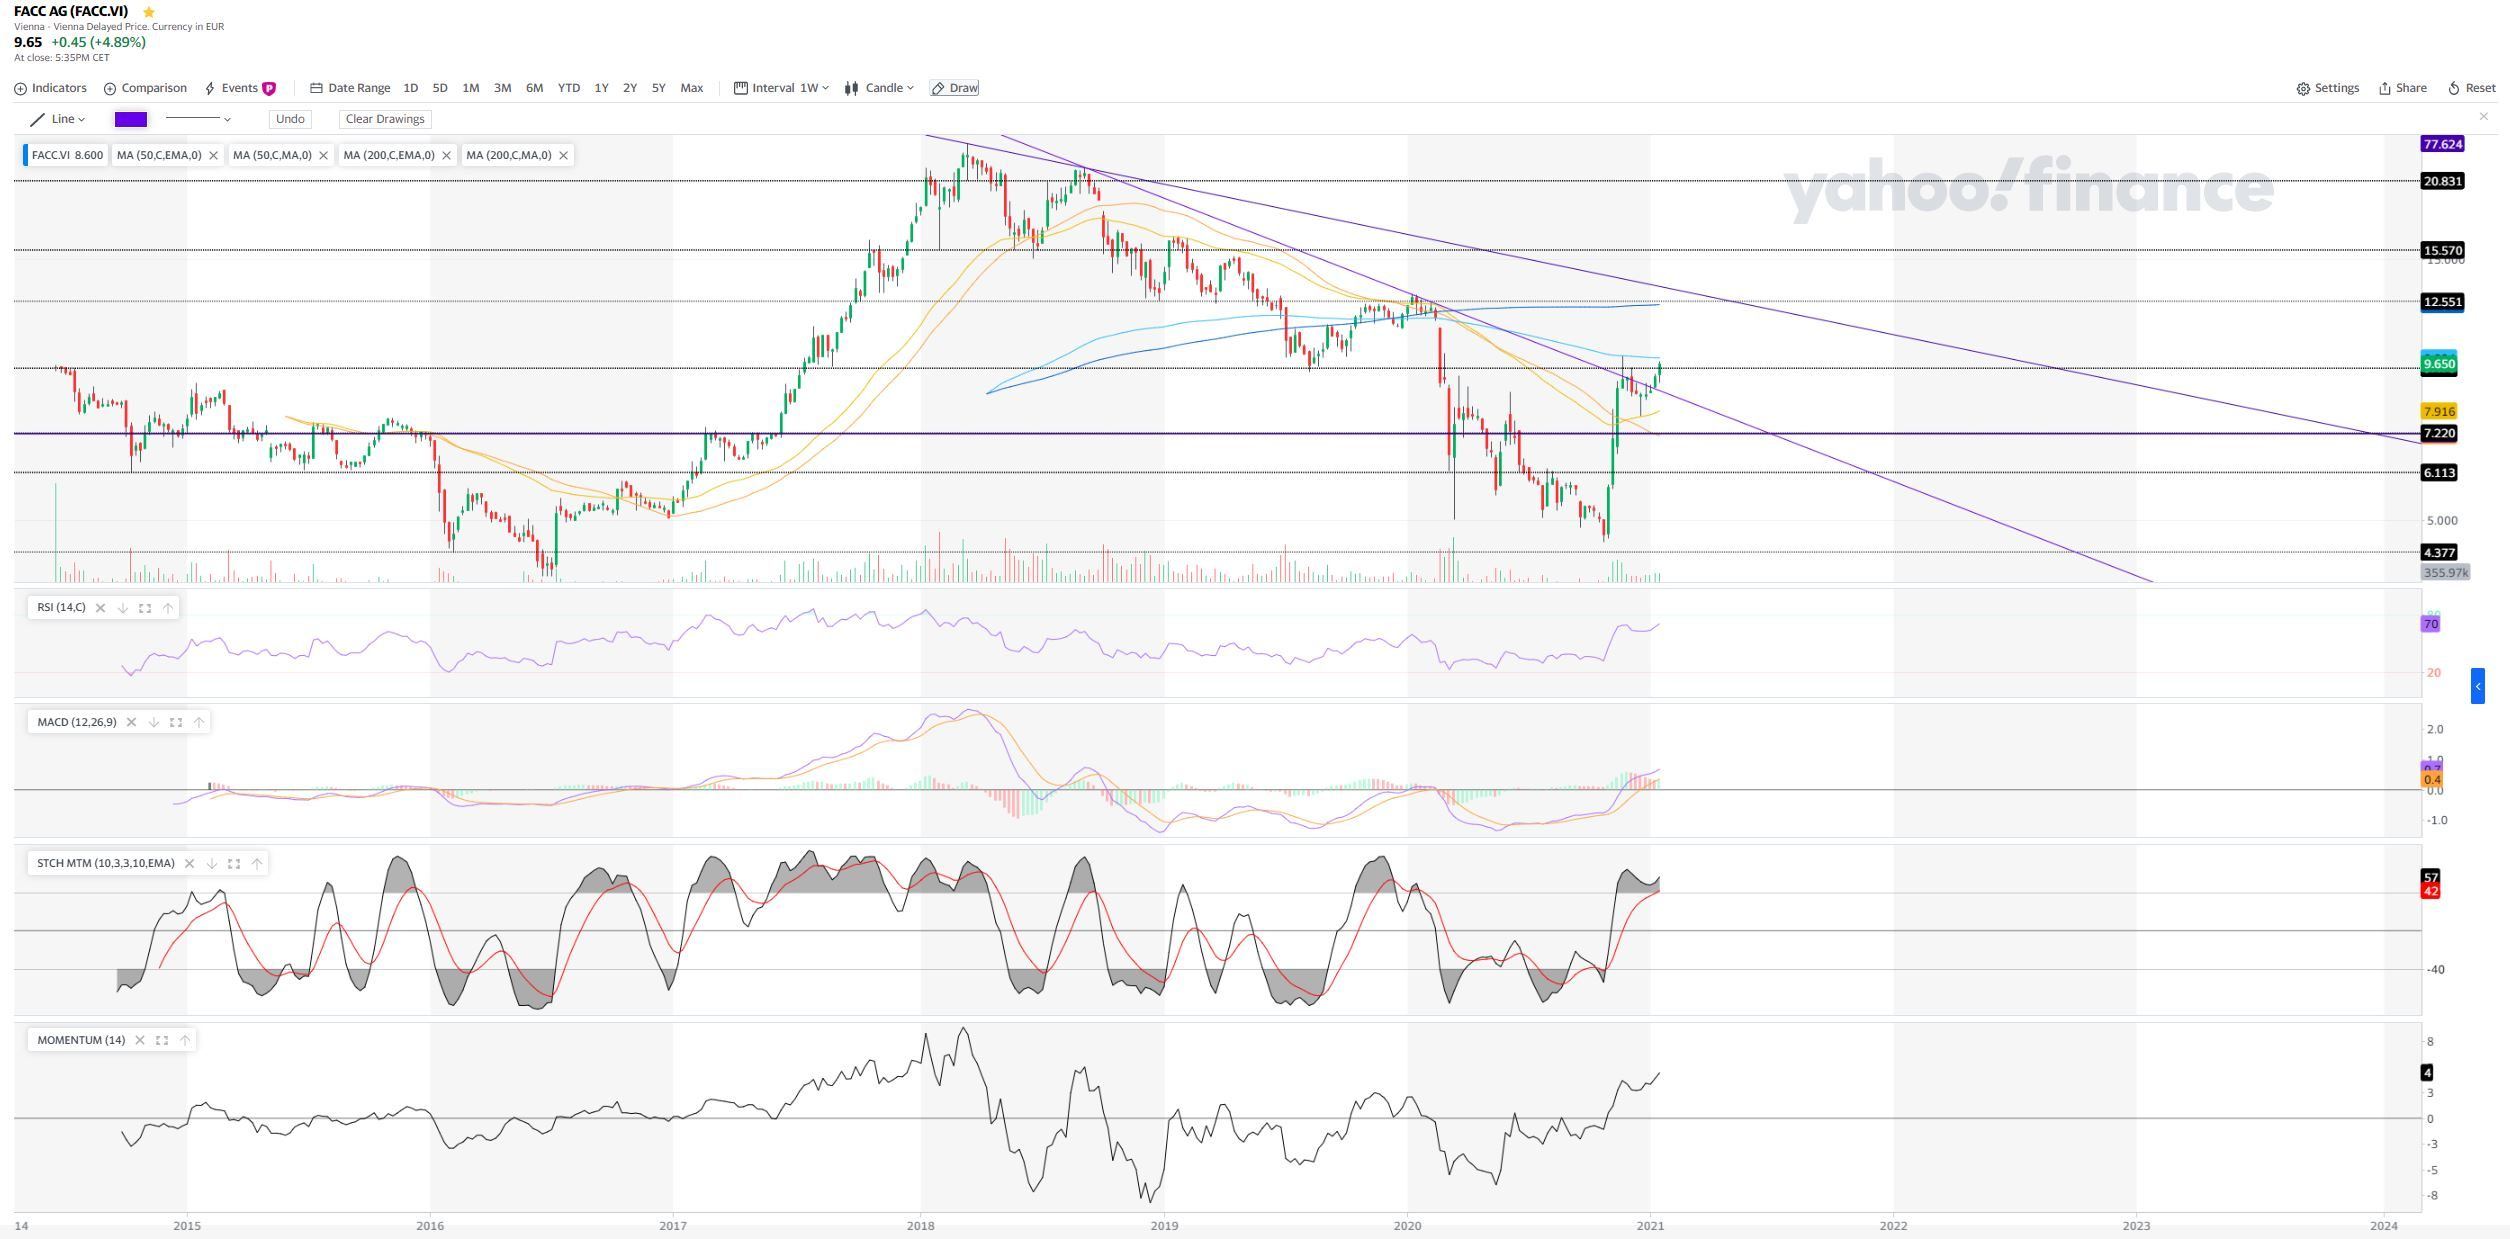Click the Clear Drawings button
This screenshot has width=2510, height=1239.
pos(385,119)
